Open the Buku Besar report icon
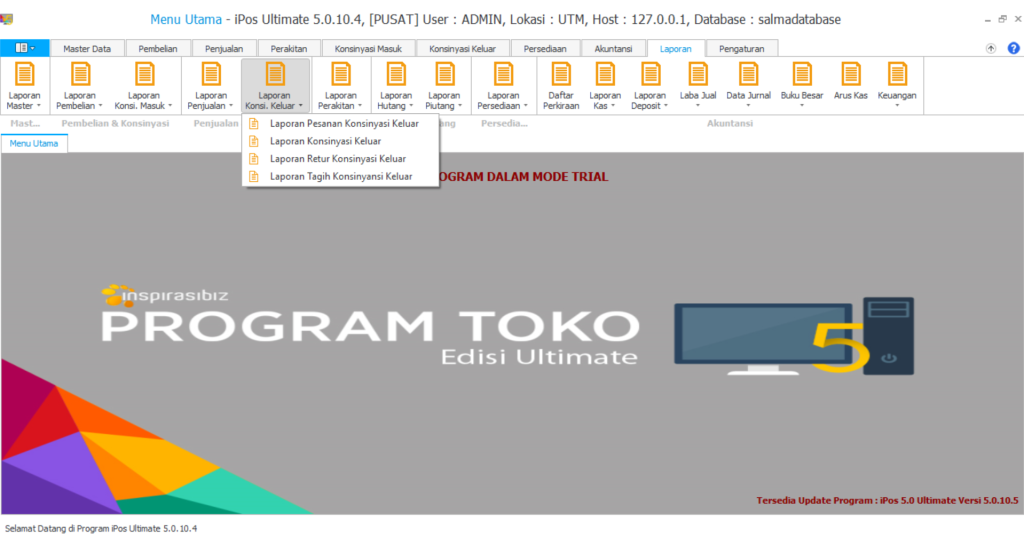 click(802, 75)
